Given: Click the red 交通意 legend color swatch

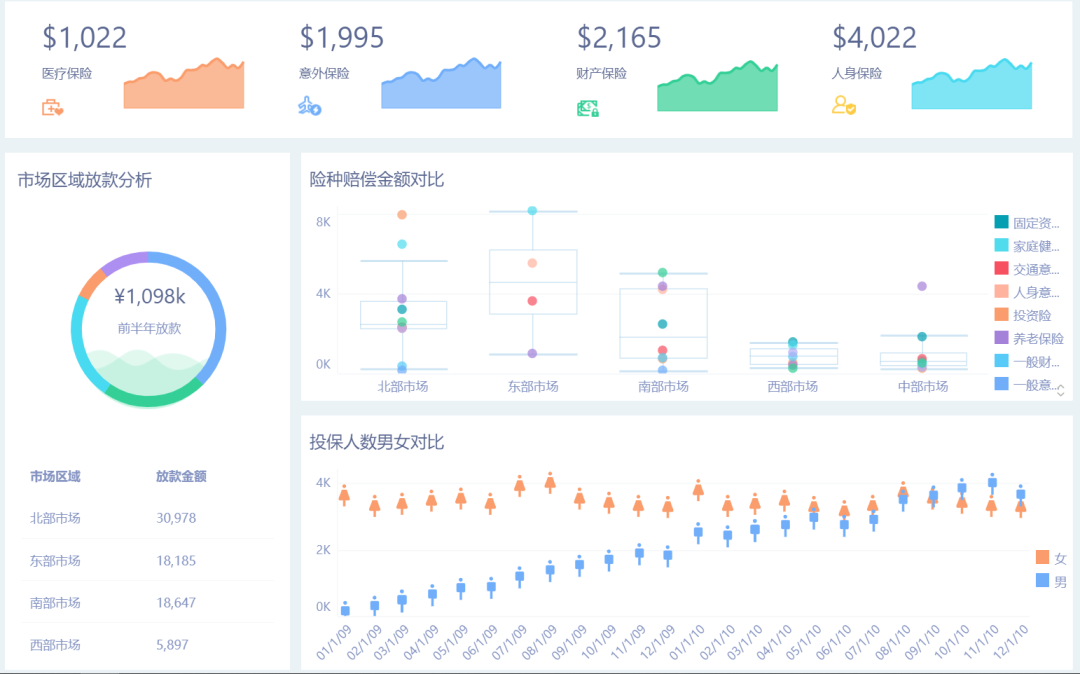Looking at the screenshot, I should tap(1001, 268).
